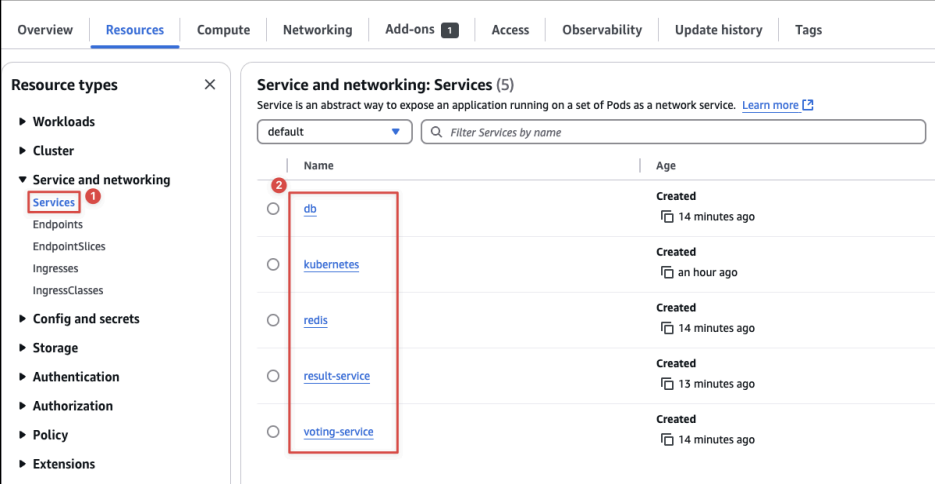Open the Tags tab

[x=809, y=30]
